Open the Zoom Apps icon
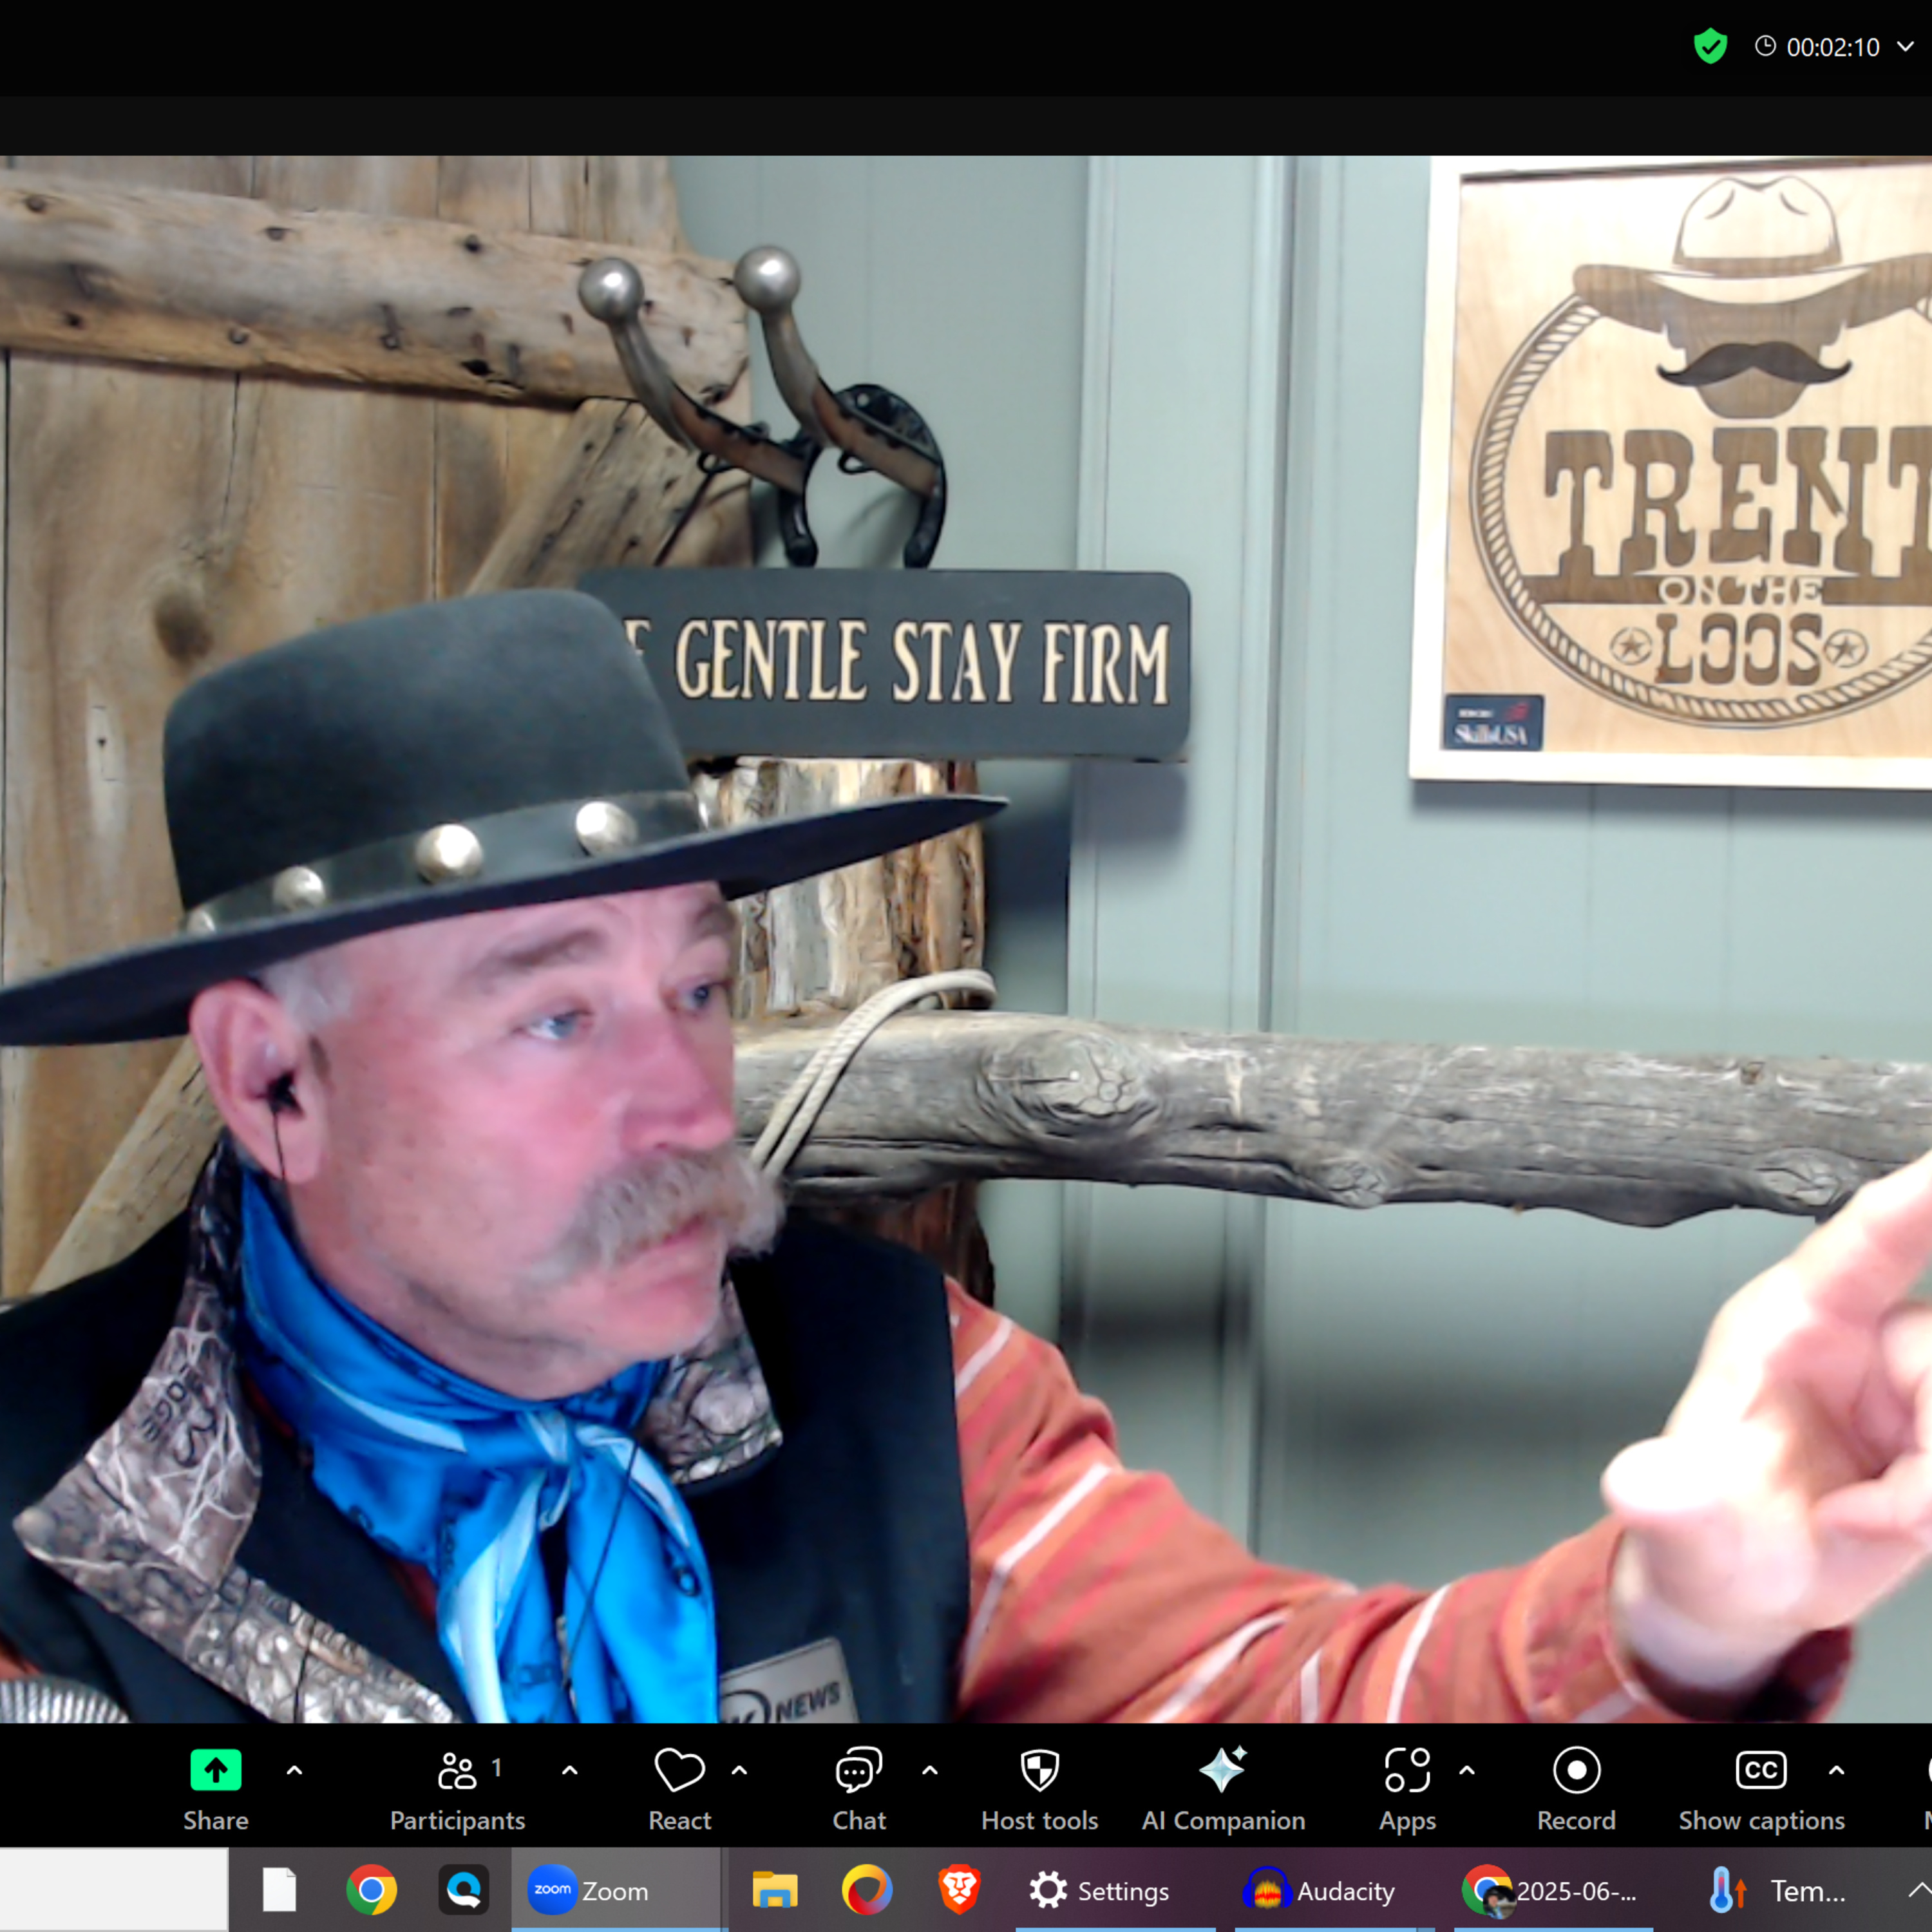 [1407, 1770]
